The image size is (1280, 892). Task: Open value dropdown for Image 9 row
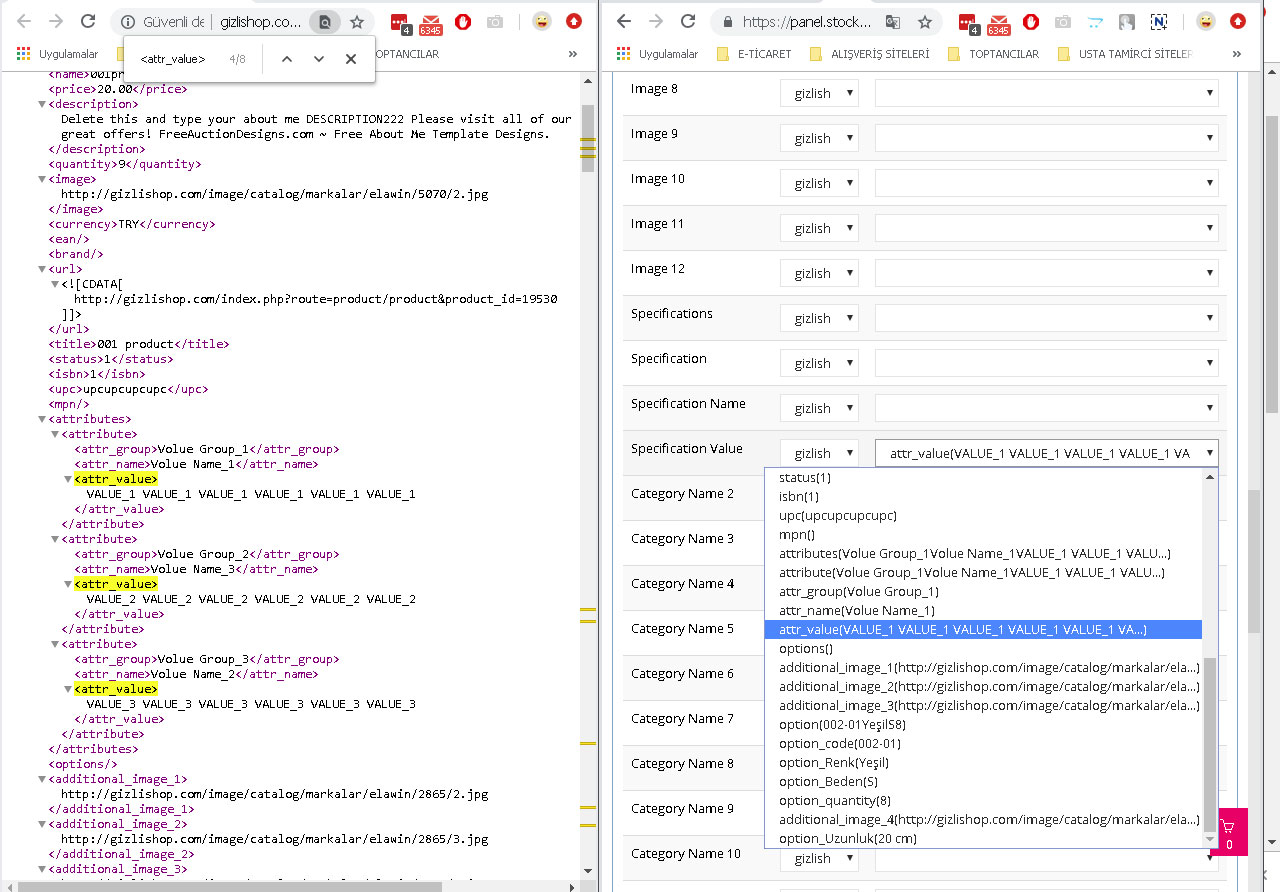click(x=1046, y=138)
